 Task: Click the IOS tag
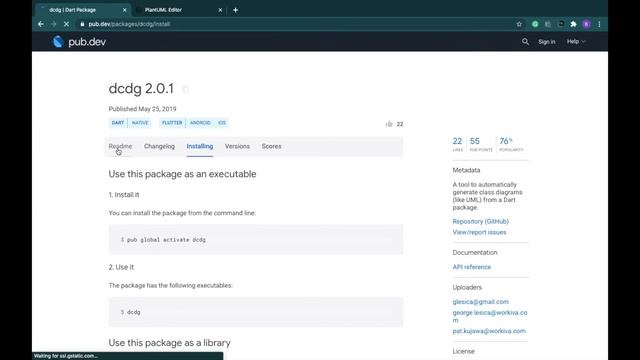222,123
